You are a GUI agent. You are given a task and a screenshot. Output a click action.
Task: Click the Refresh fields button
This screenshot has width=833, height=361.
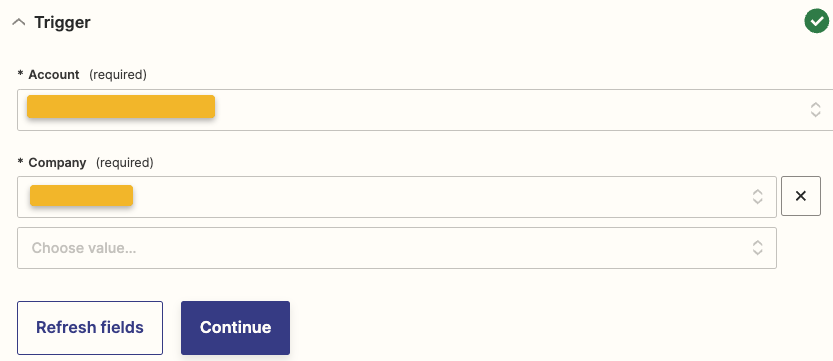90,328
